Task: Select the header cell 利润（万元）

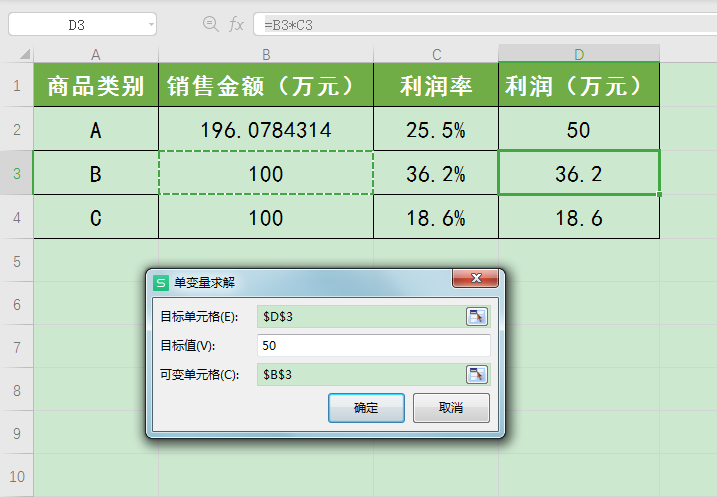Action: 579,85
